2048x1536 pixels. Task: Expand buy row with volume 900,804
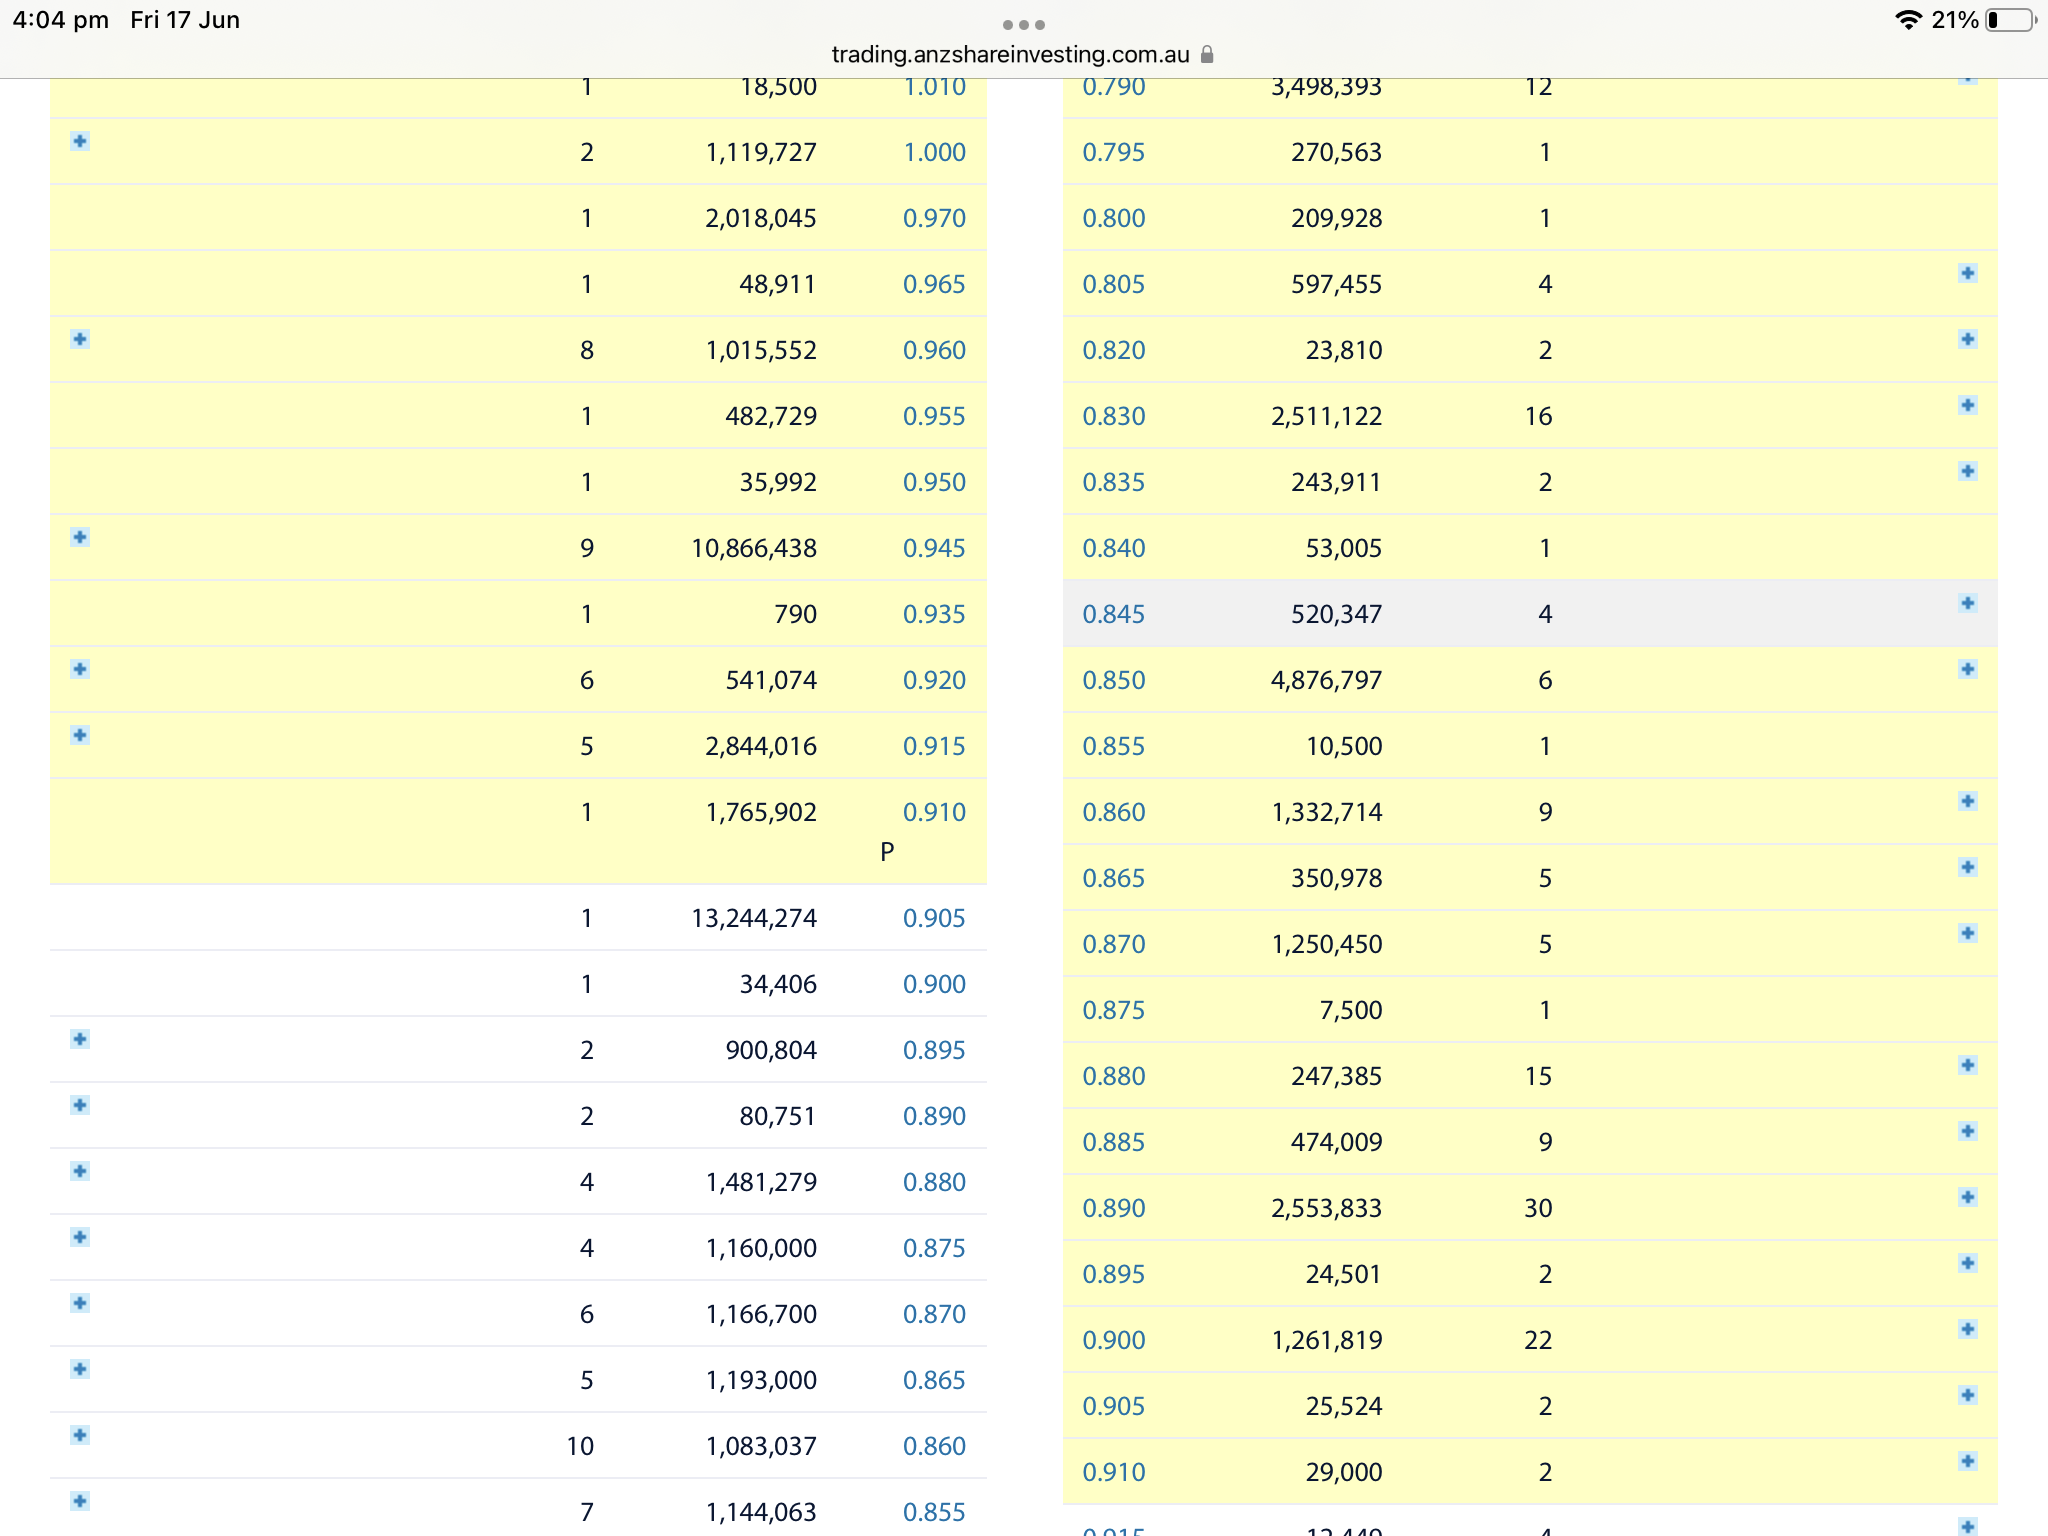pos(80,1039)
